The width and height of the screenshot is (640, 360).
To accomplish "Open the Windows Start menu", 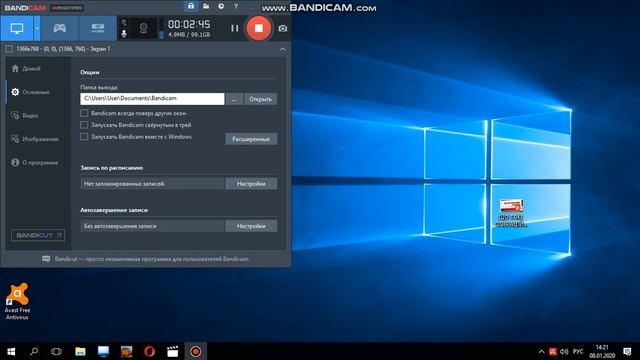I will click(11, 351).
